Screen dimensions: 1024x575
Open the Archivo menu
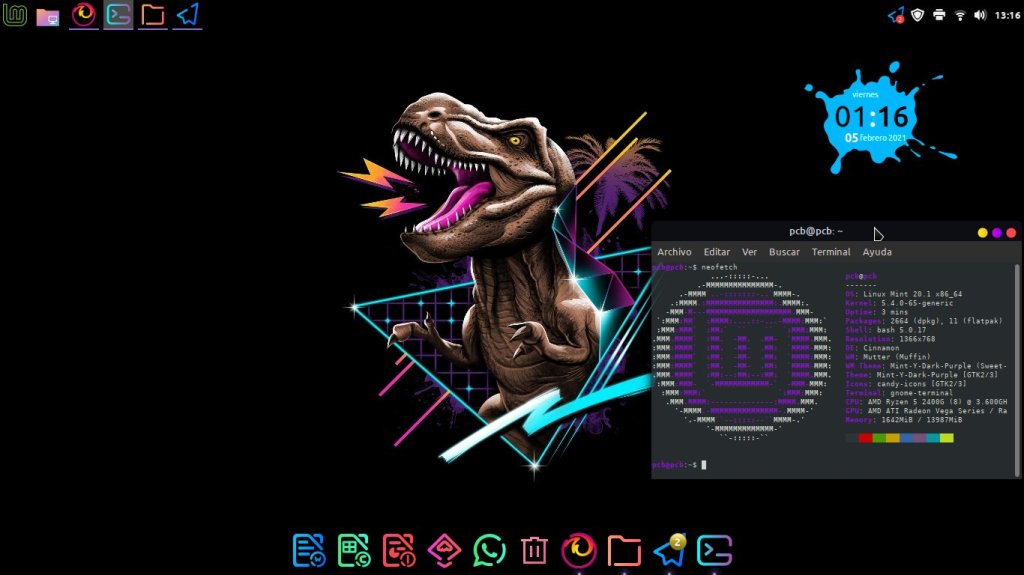[674, 252]
